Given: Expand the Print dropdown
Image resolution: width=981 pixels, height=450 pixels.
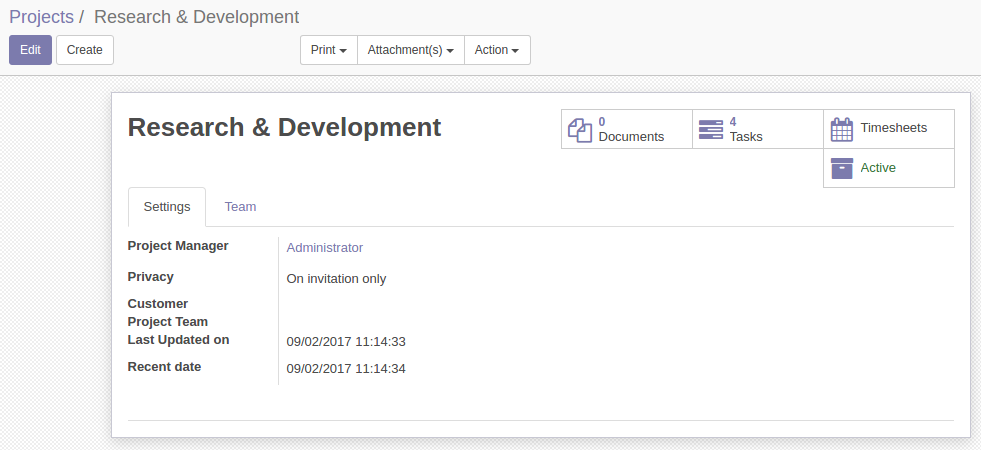Looking at the screenshot, I should 329,50.
